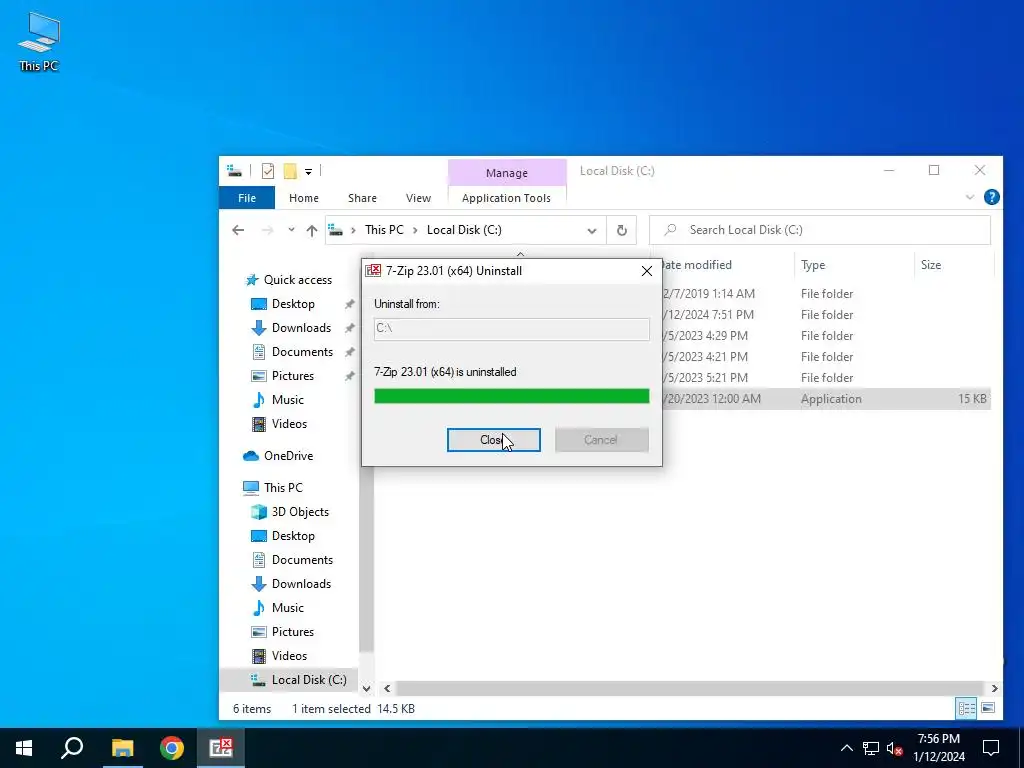
Task: Select Quick access in navigation pane
Action: pos(298,280)
